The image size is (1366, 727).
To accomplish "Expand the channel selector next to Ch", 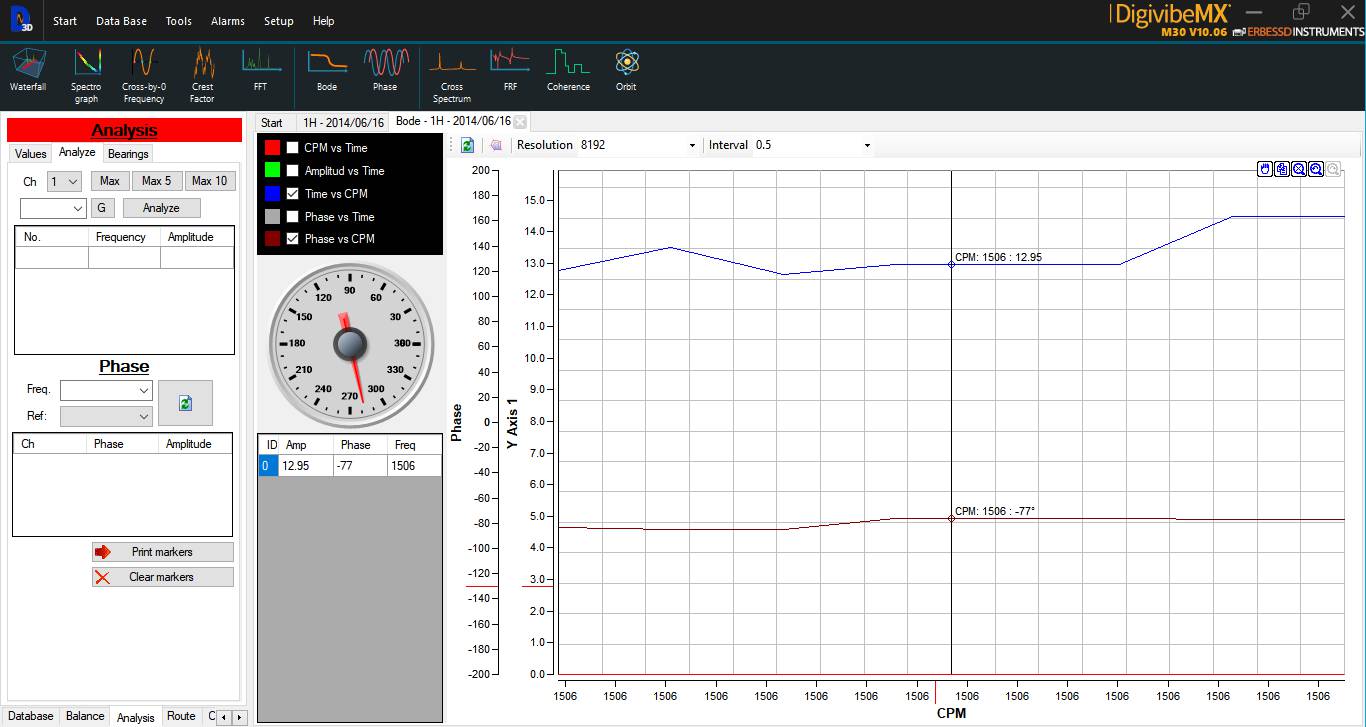I will pos(73,181).
